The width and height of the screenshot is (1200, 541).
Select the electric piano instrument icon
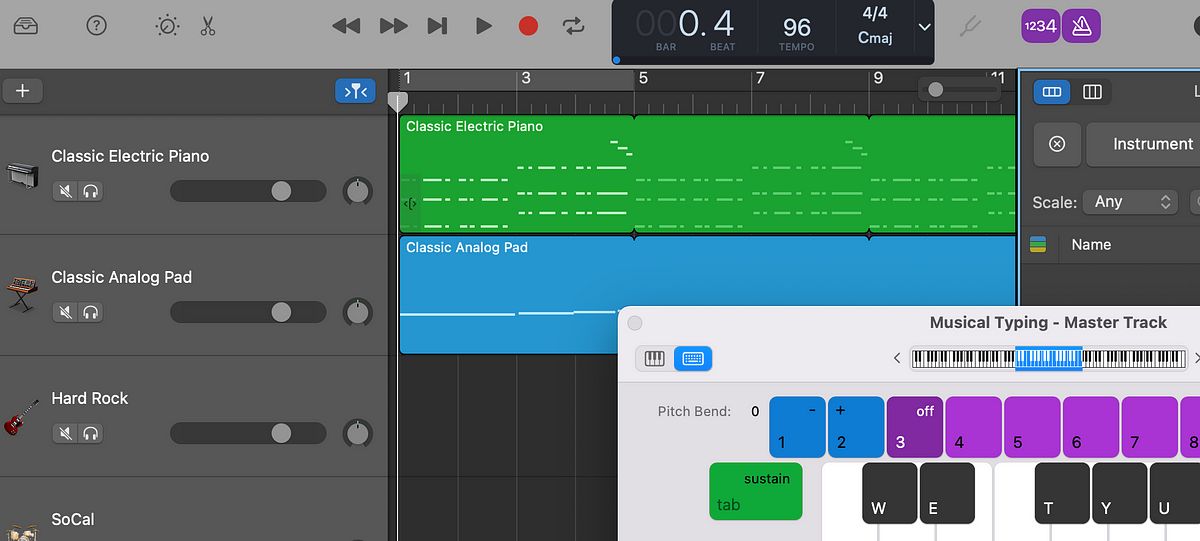pos(21,175)
